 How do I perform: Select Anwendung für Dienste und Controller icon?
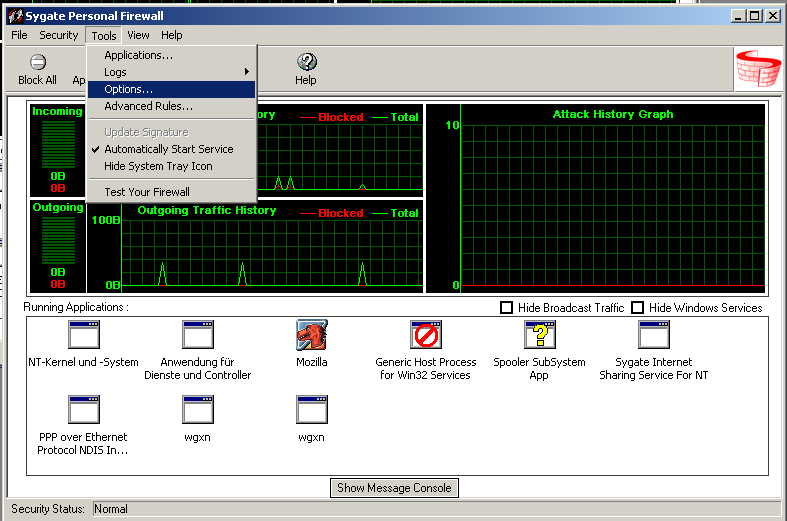click(198, 335)
